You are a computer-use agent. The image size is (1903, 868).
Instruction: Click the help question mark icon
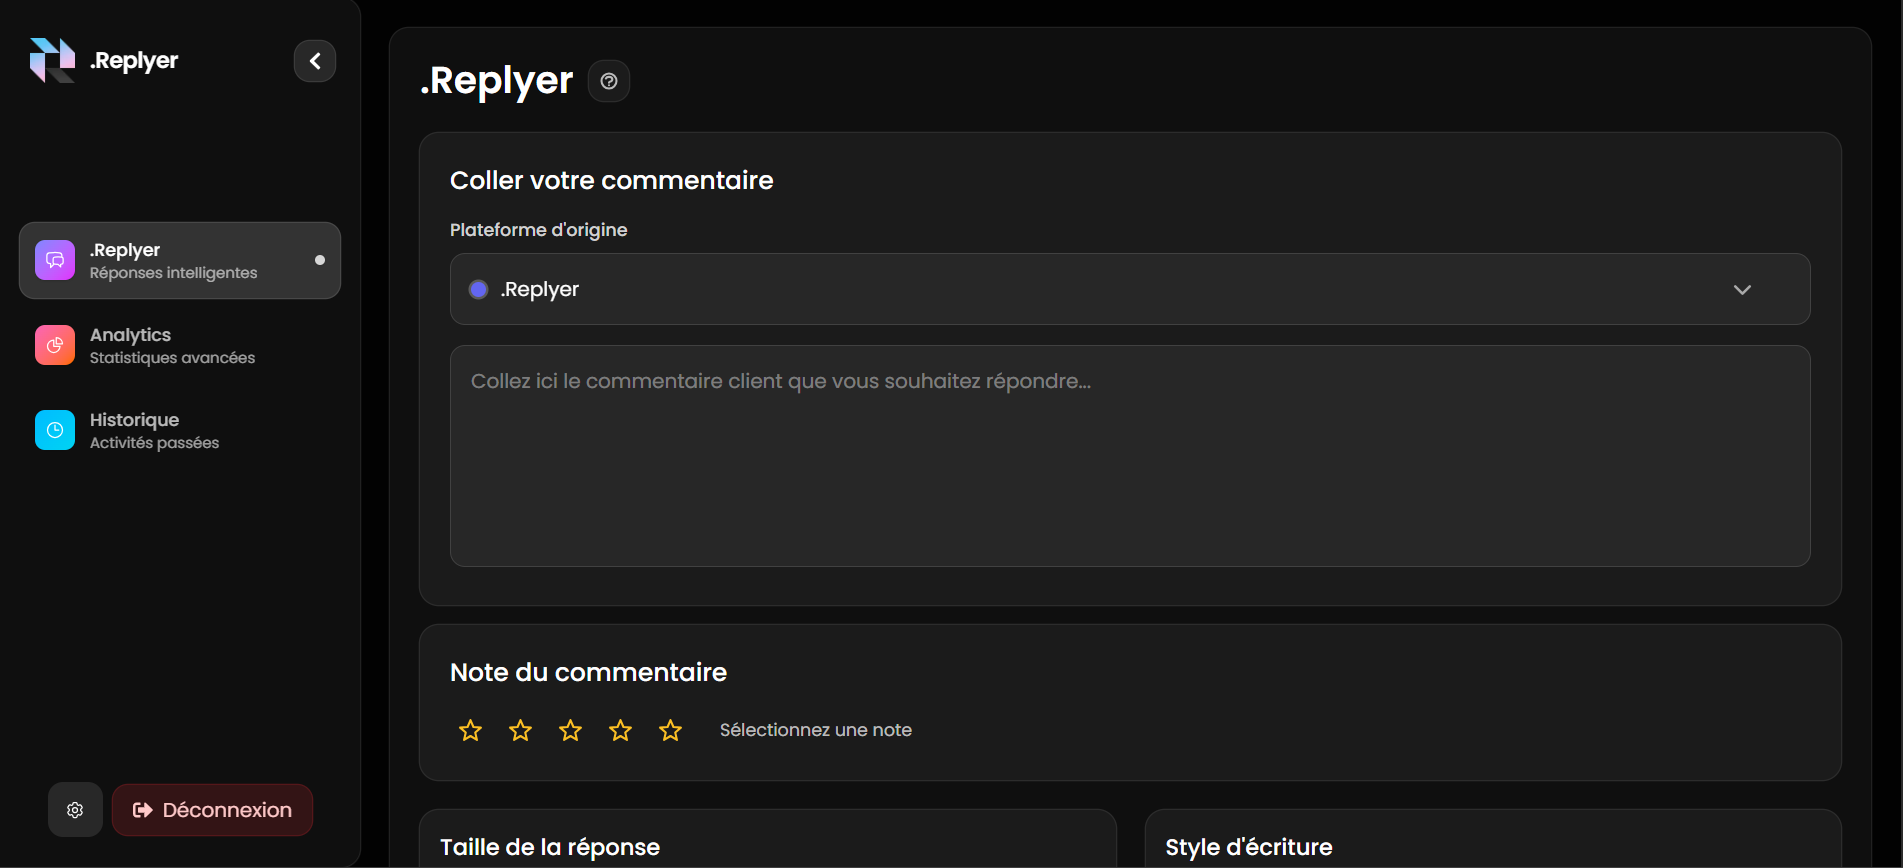tap(609, 81)
